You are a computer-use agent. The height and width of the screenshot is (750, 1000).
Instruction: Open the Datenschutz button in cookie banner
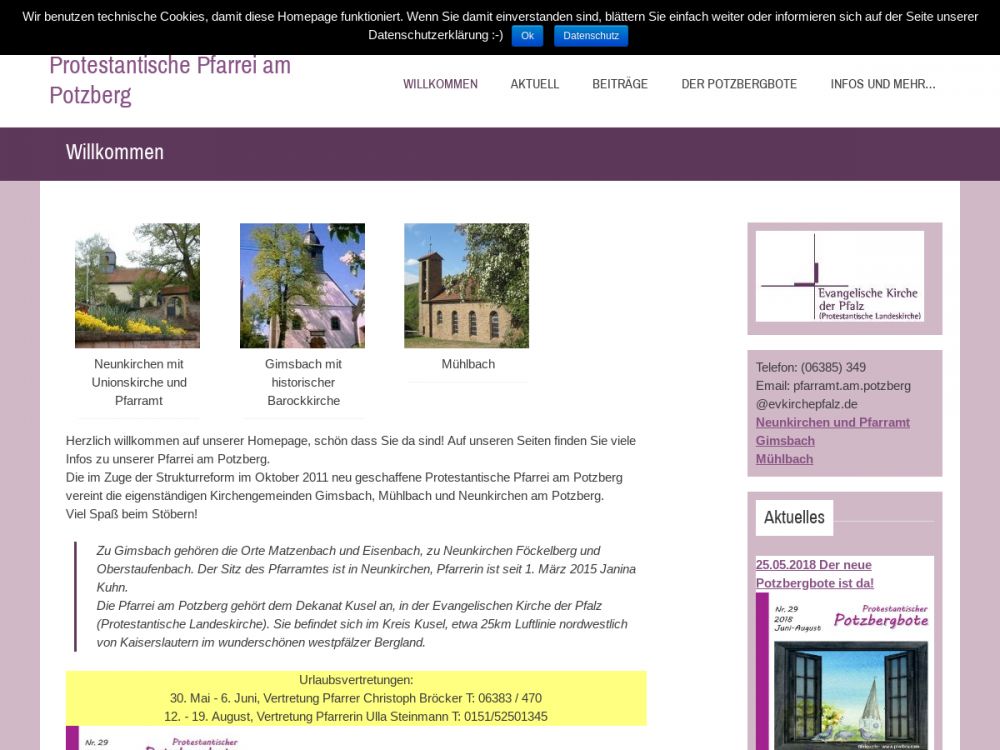pos(590,36)
